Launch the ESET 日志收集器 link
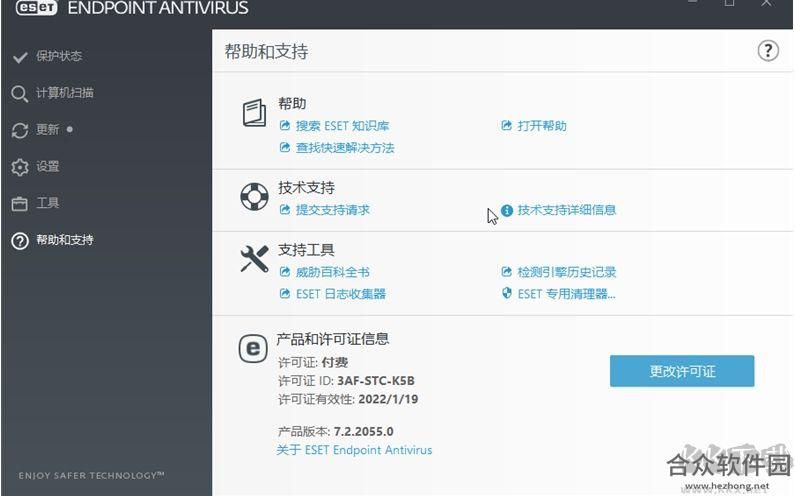The width and height of the screenshot is (795, 496). 341,294
